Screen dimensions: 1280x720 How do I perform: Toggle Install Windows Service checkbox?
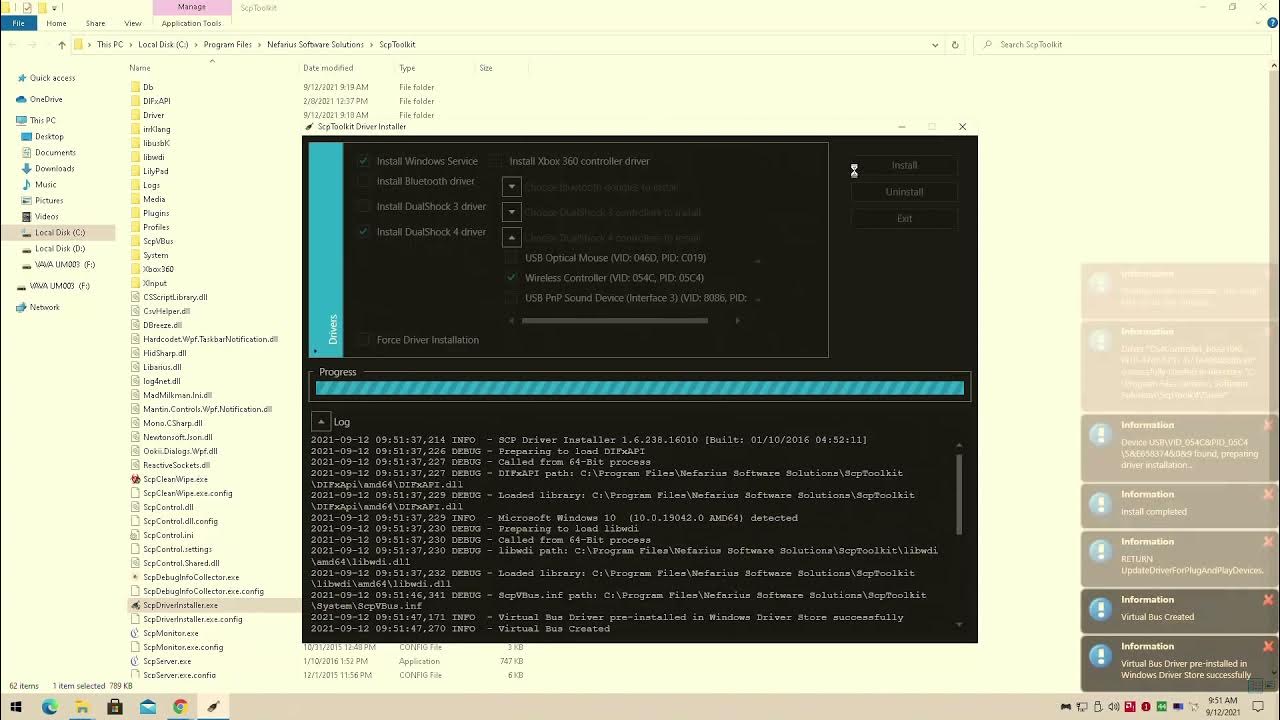tap(364, 161)
